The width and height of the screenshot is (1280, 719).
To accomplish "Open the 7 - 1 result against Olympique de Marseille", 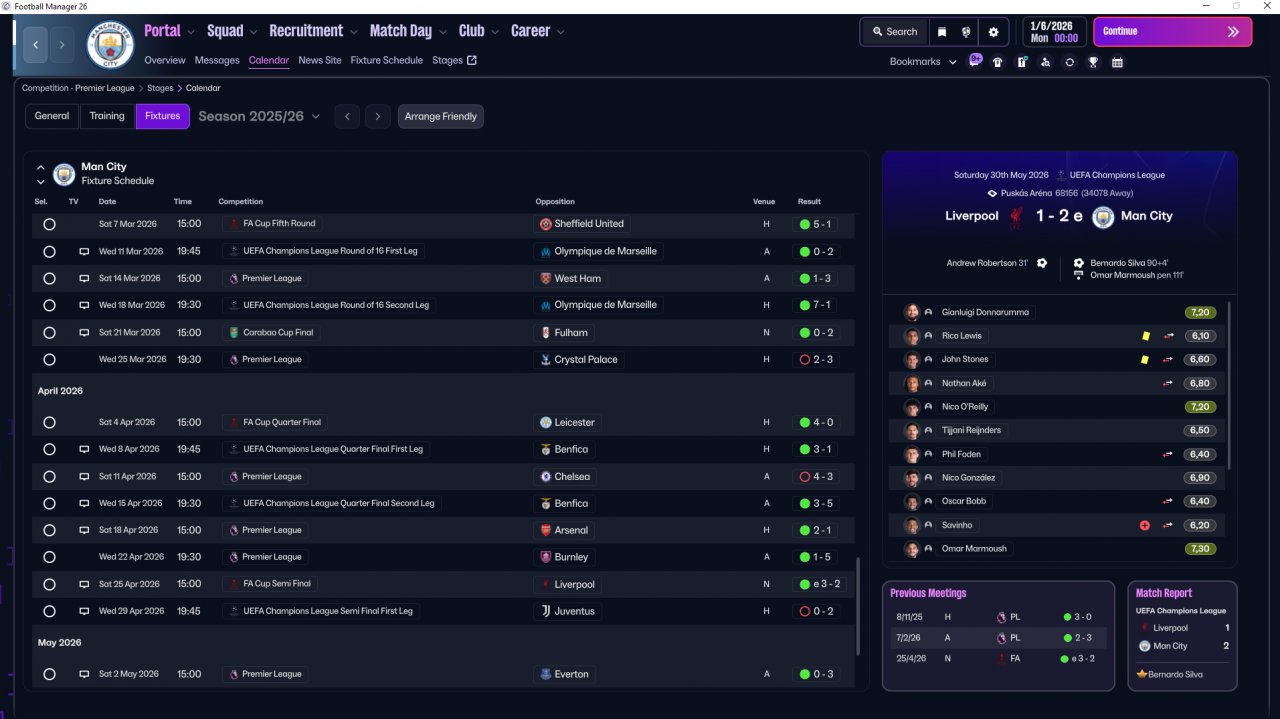I will click(x=816, y=305).
